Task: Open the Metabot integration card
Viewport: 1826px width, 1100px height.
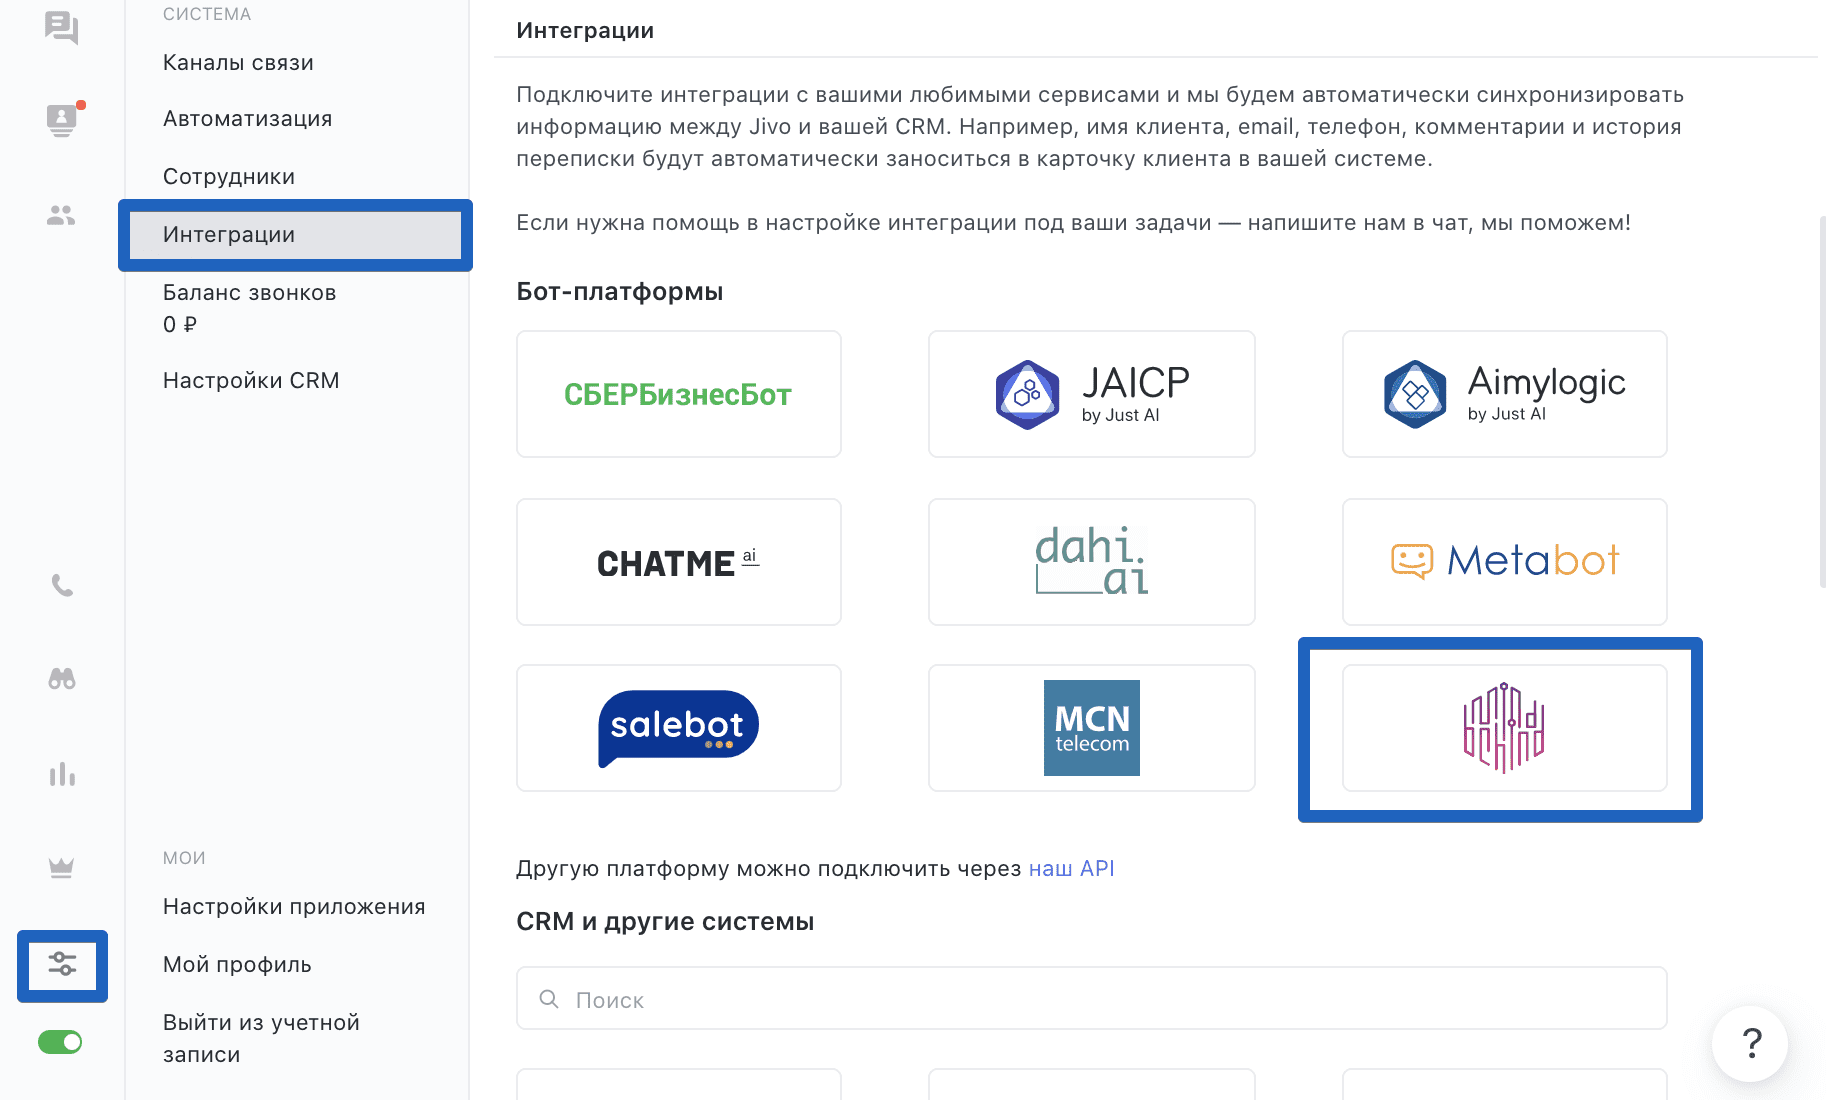Action: (x=1504, y=562)
